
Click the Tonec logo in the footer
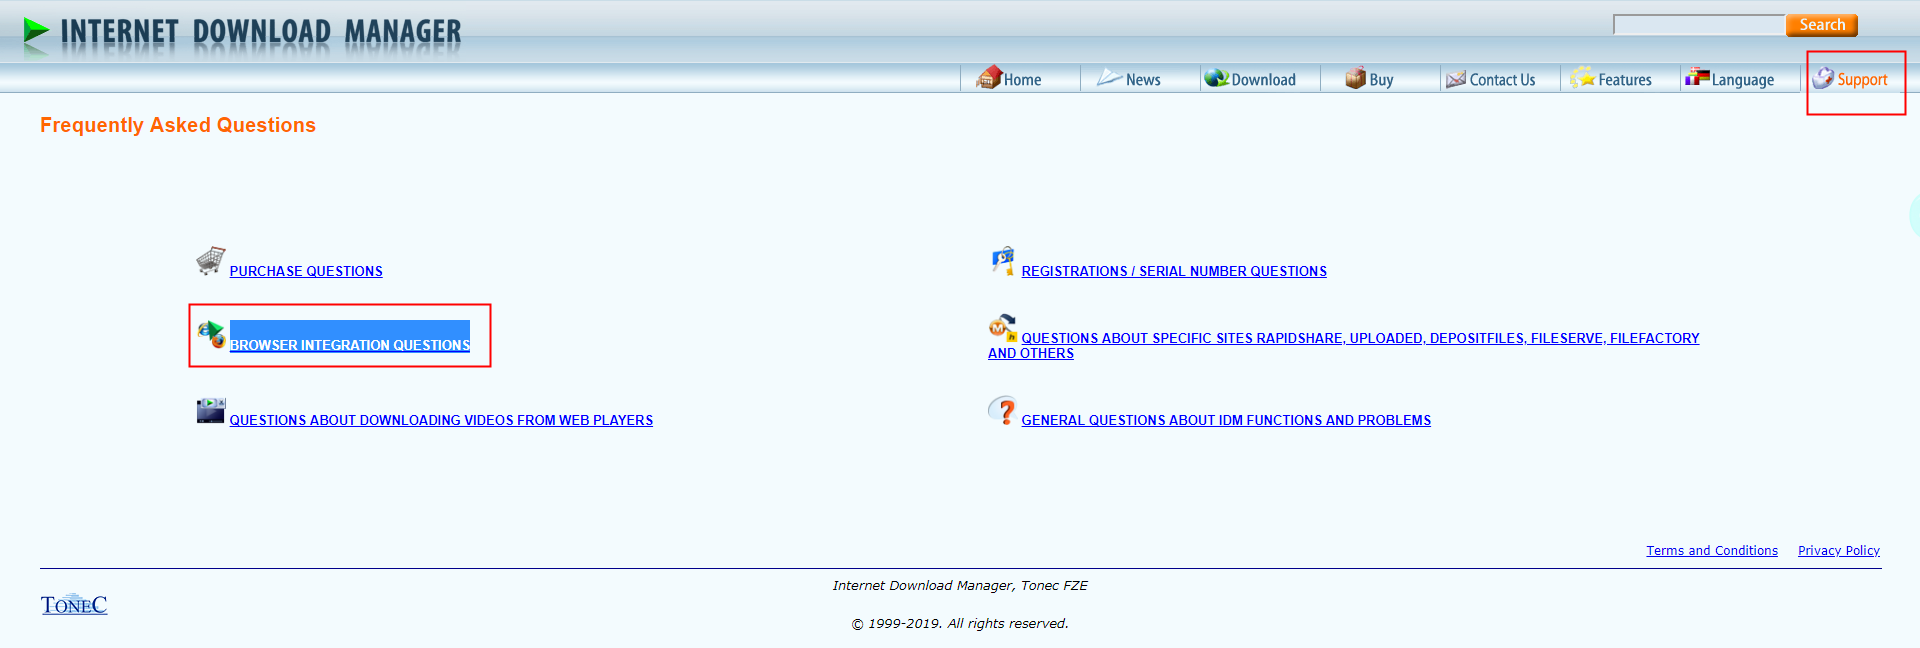[x=74, y=605]
